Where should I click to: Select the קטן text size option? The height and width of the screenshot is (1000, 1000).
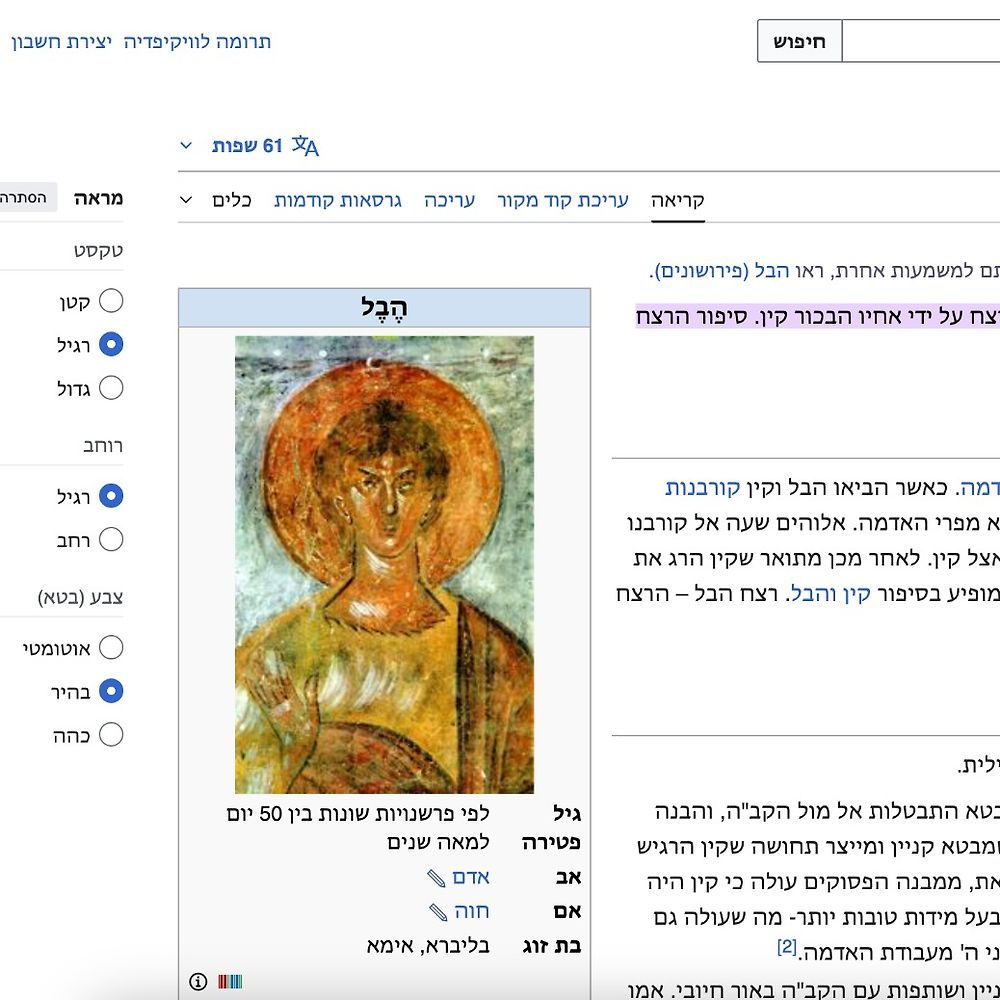point(111,301)
